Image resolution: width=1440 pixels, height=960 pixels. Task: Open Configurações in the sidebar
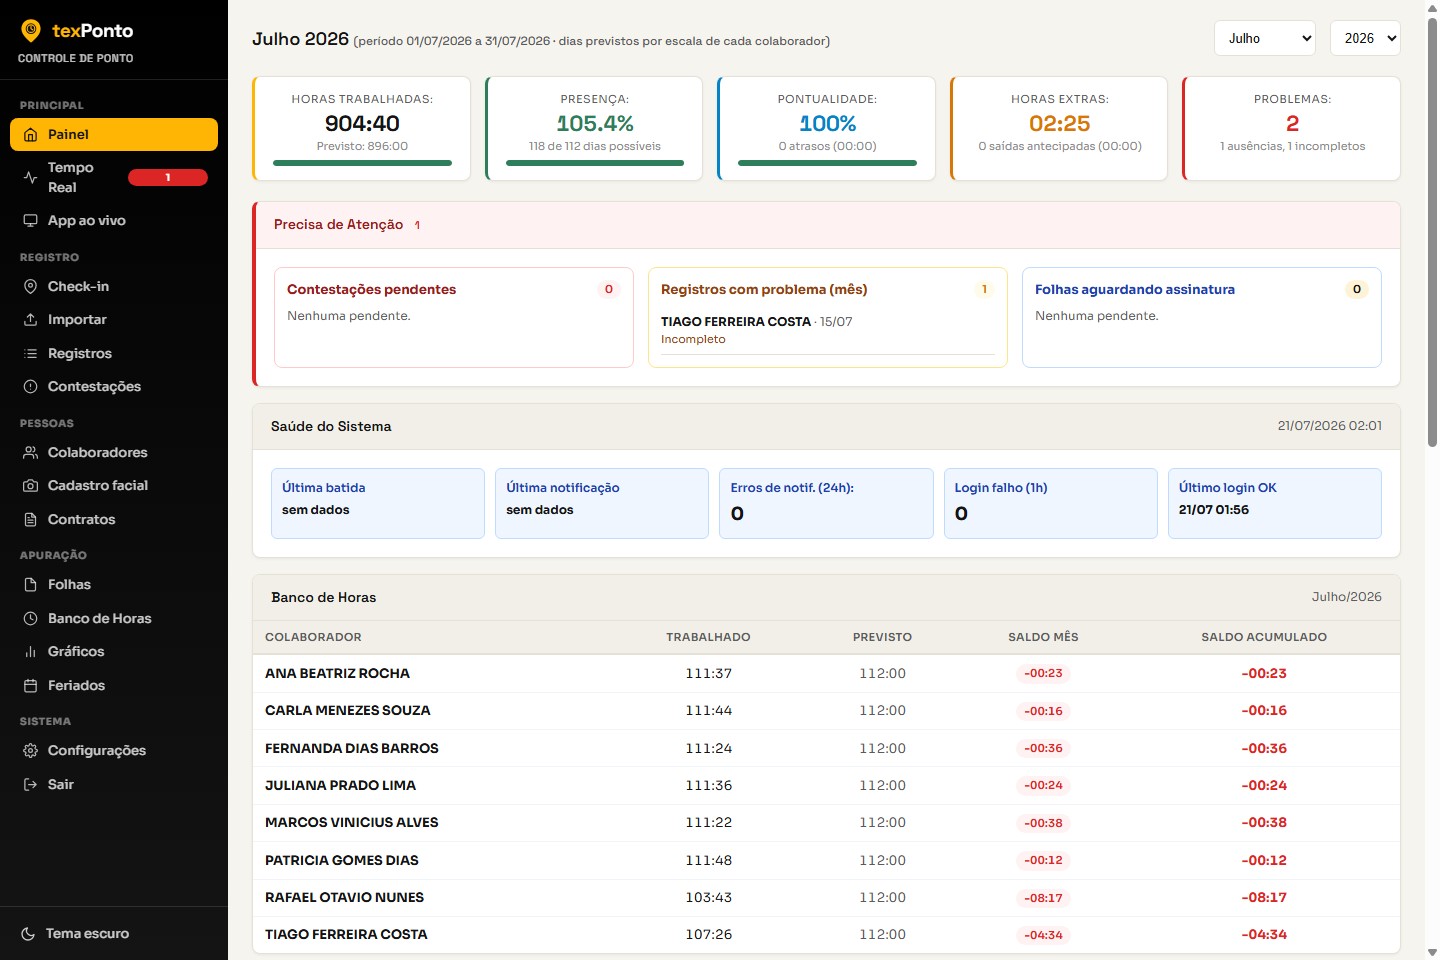[x=114, y=751]
